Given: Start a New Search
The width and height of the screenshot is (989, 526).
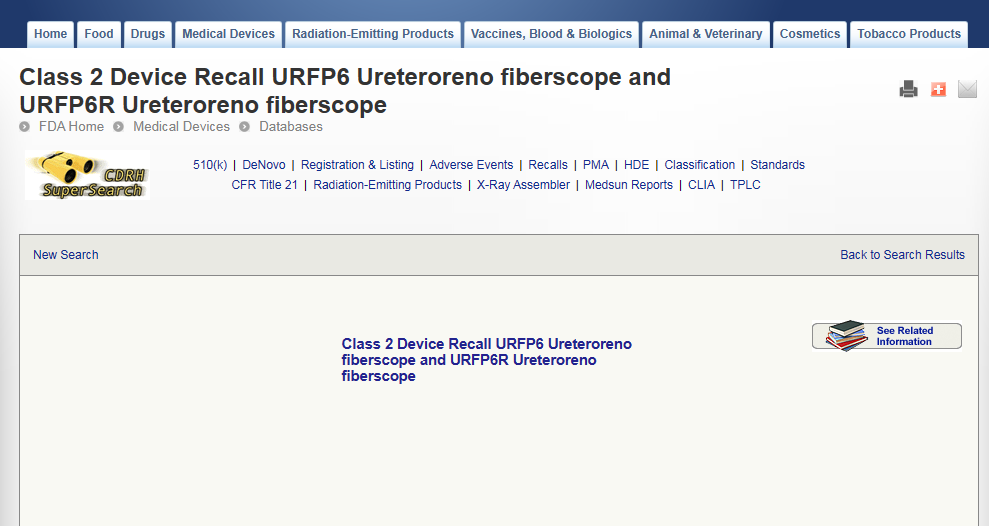Looking at the screenshot, I should click(66, 255).
